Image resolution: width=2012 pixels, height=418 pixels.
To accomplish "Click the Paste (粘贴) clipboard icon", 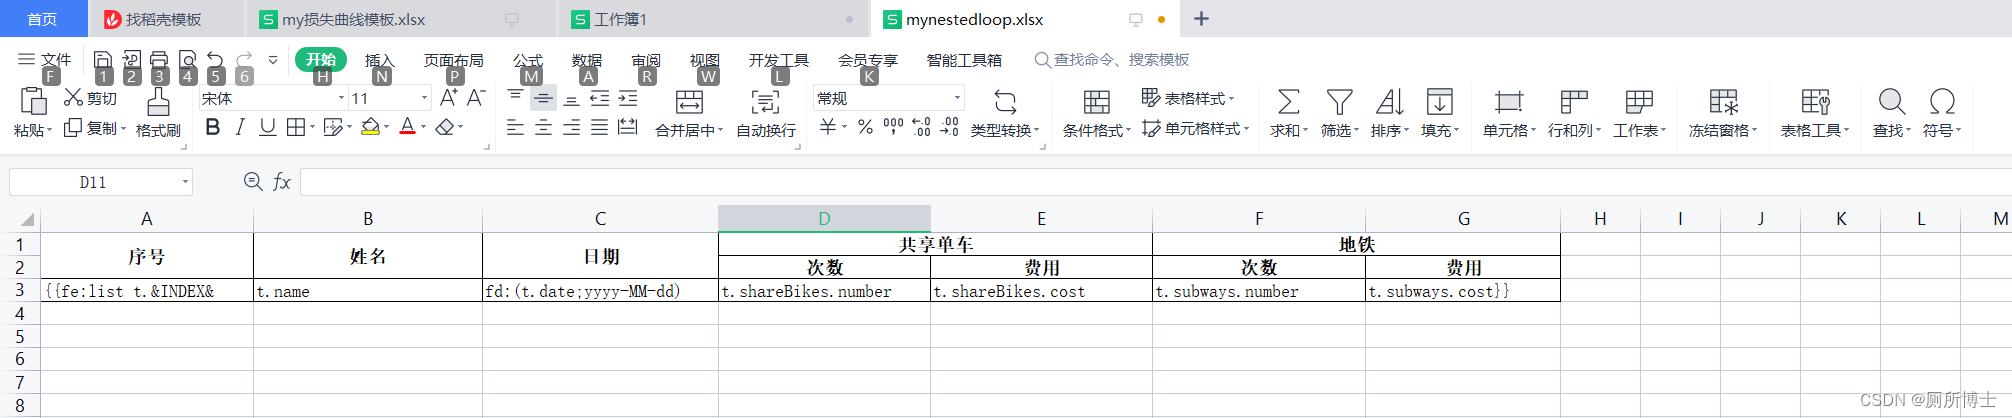I will 33,101.
